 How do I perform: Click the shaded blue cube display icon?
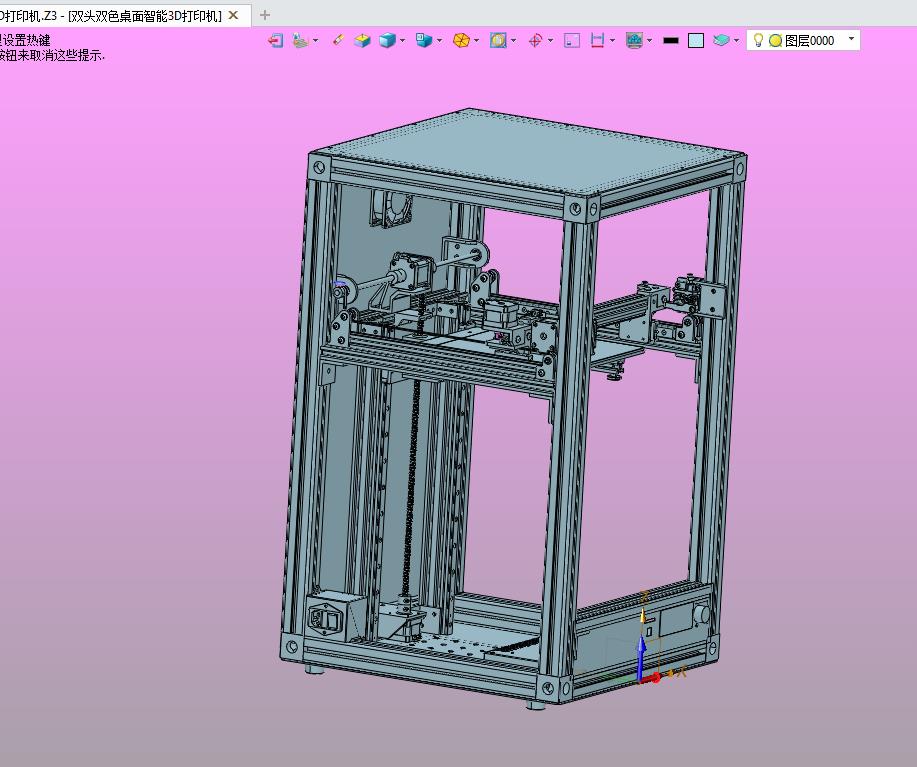[x=387, y=40]
